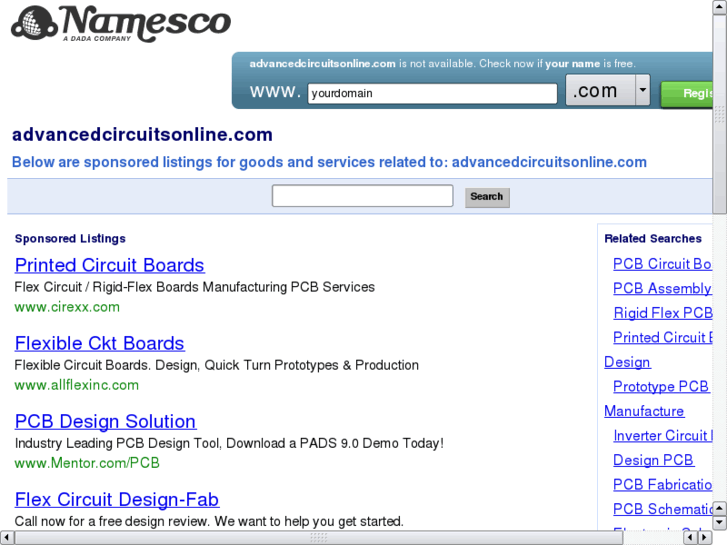727x545 pixels.
Task: Visit the www.allflexinc.com URL link
Action: click(x=77, y=385)
